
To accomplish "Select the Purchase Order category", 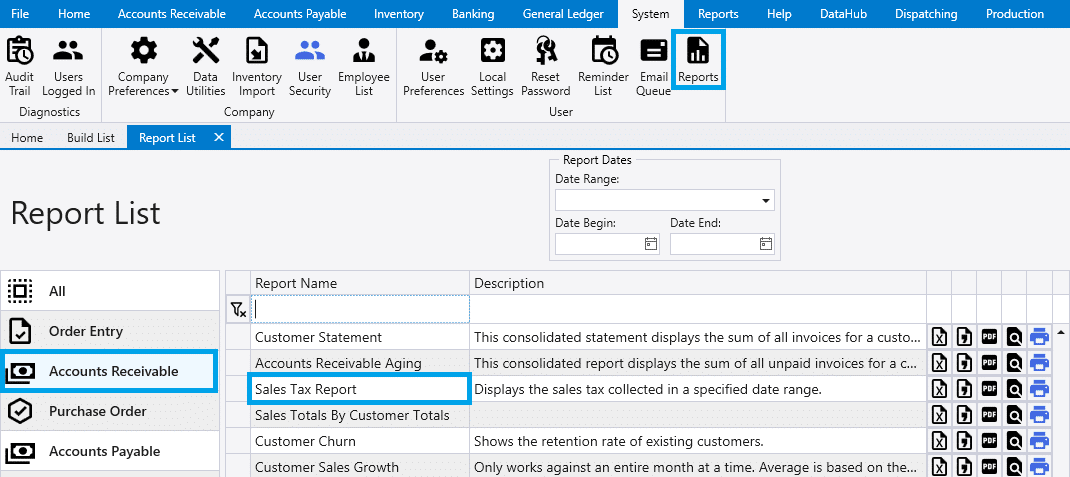I will click(110, 411).
